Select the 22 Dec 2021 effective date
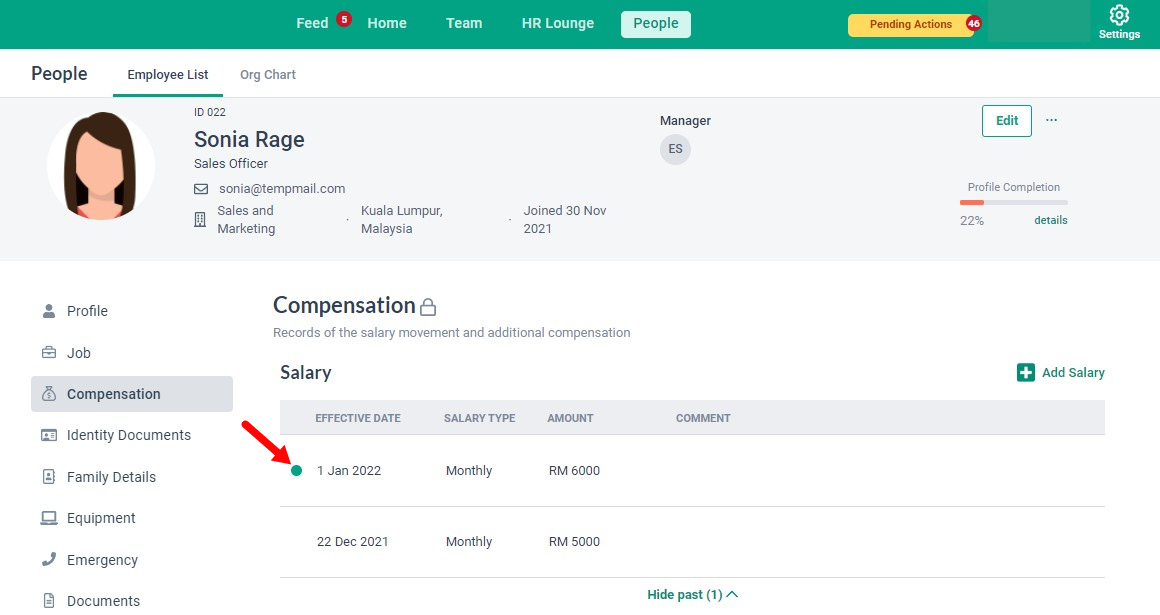Screen dimensions: 1160x615 pyautogui.click(x=353, y=542)
